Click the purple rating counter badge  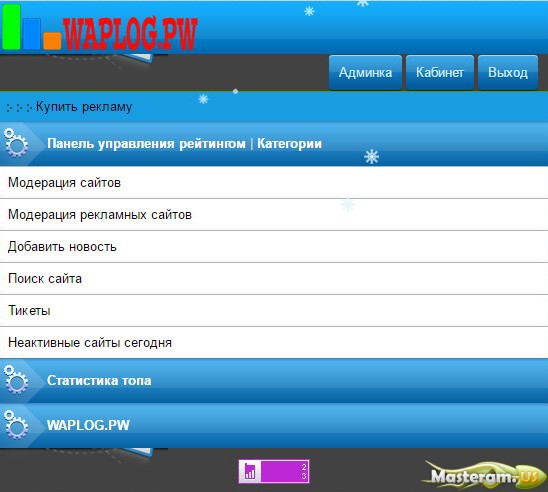pos(274,471)
